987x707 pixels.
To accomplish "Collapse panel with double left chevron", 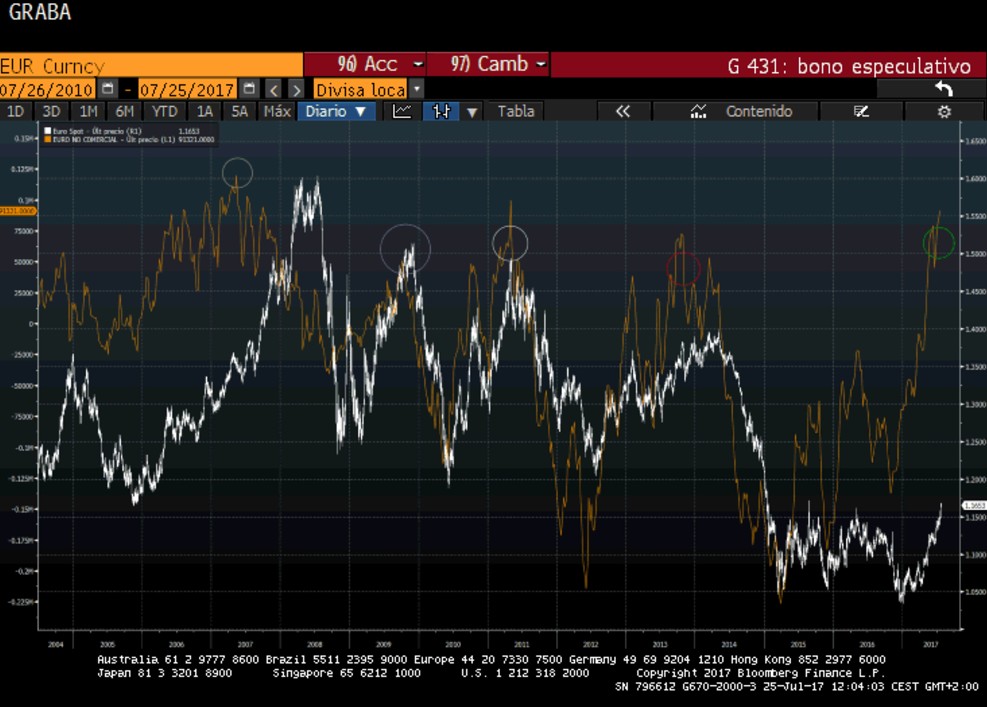I will (623, 111).
